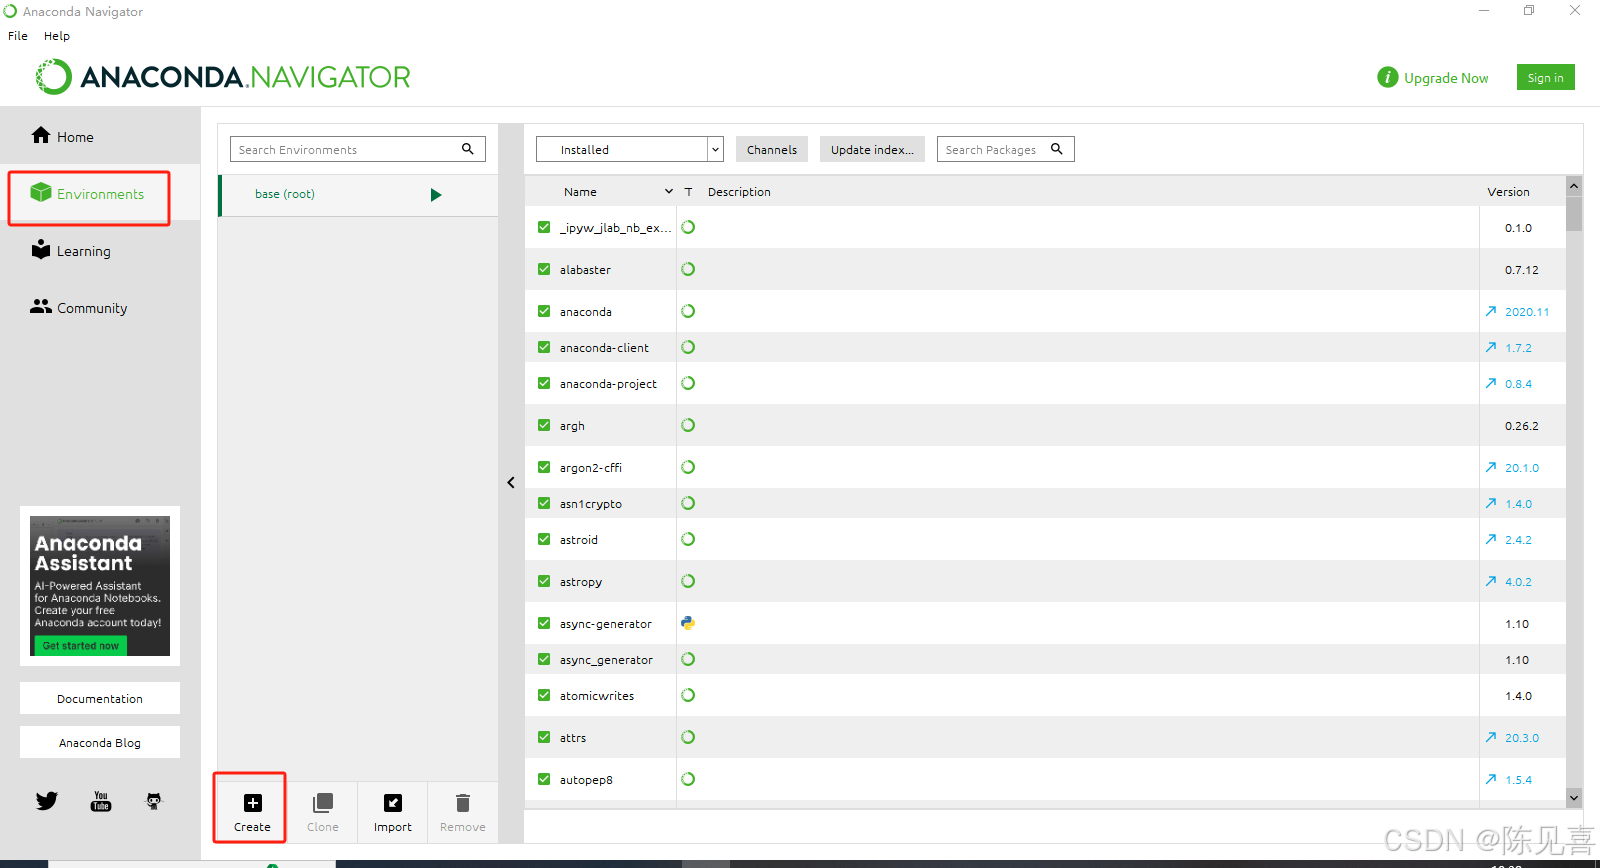Open the Environments section
The width and height of the screenshot is (1600, 868).
pyautogui.click(x=88, y=194)
